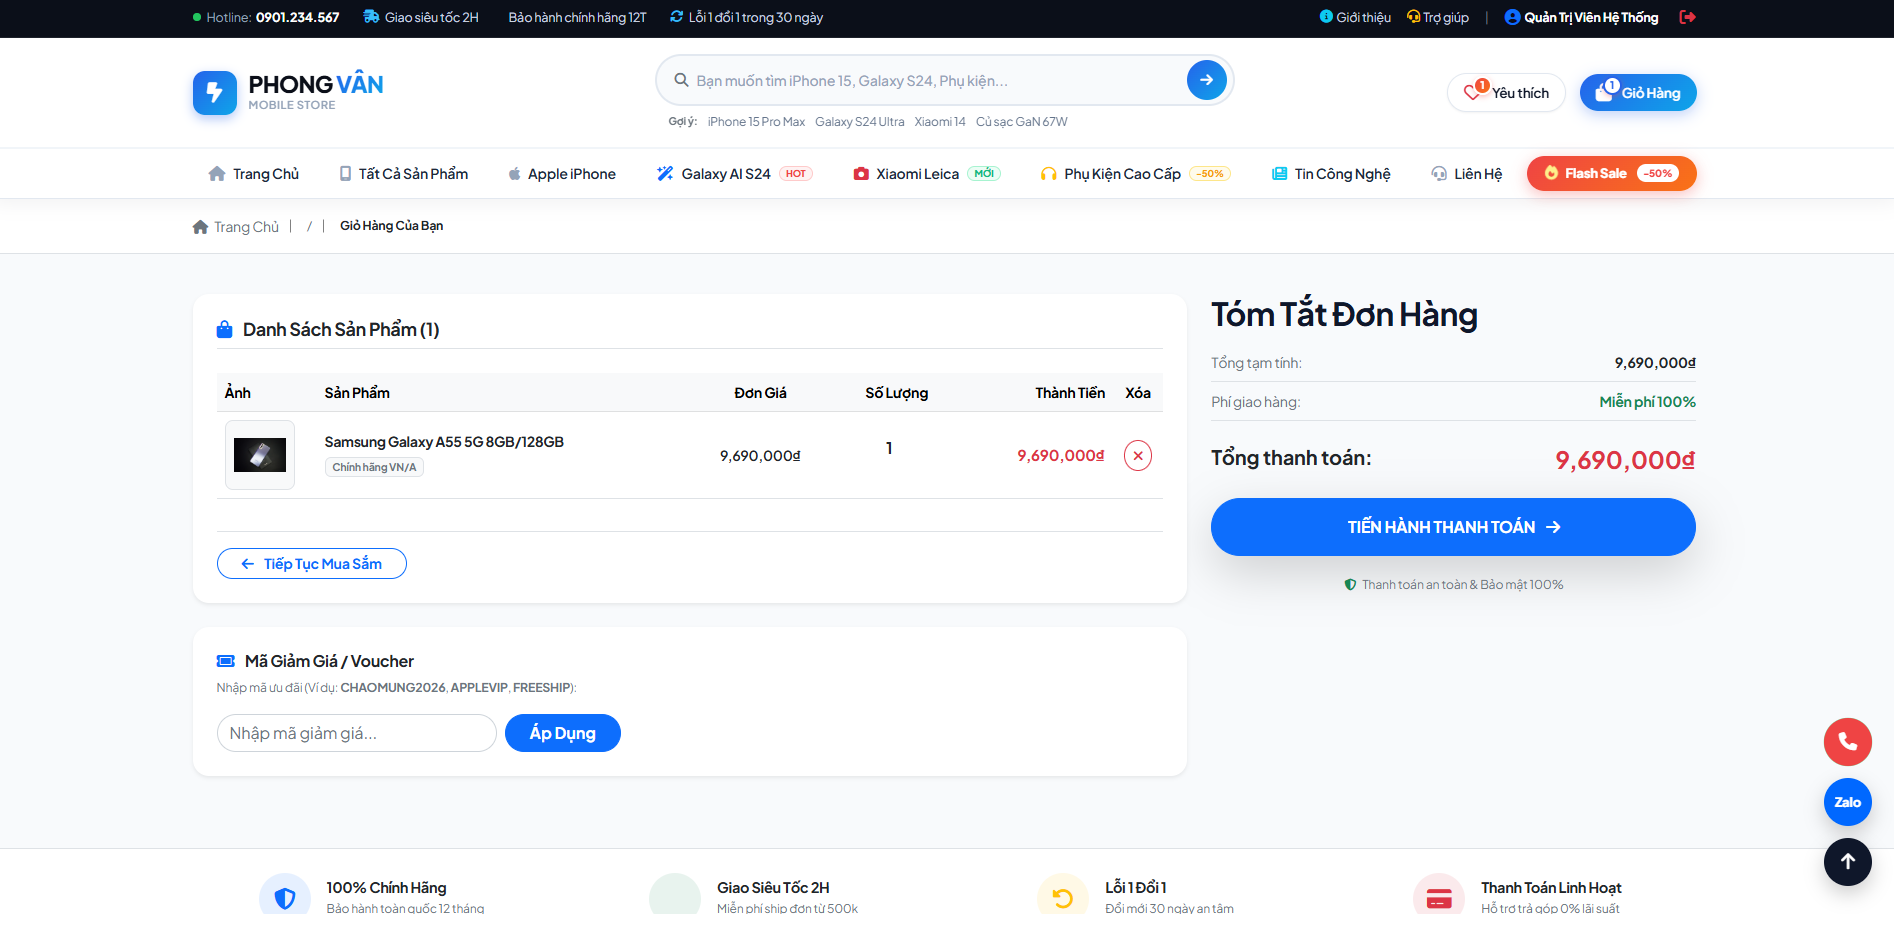1894x928 pixels.
Task: Submit search with blue arrow button
Action: [x=1206, y=80]
